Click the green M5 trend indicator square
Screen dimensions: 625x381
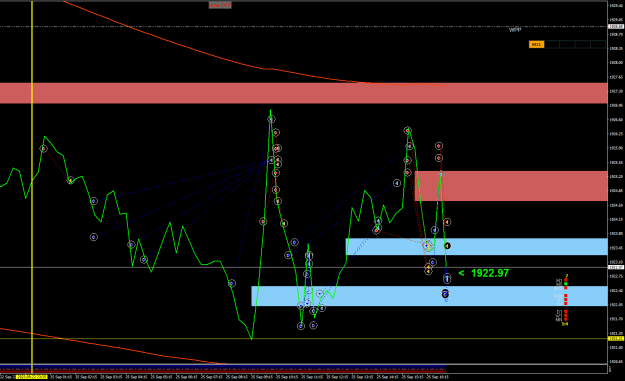coord(566,284)
